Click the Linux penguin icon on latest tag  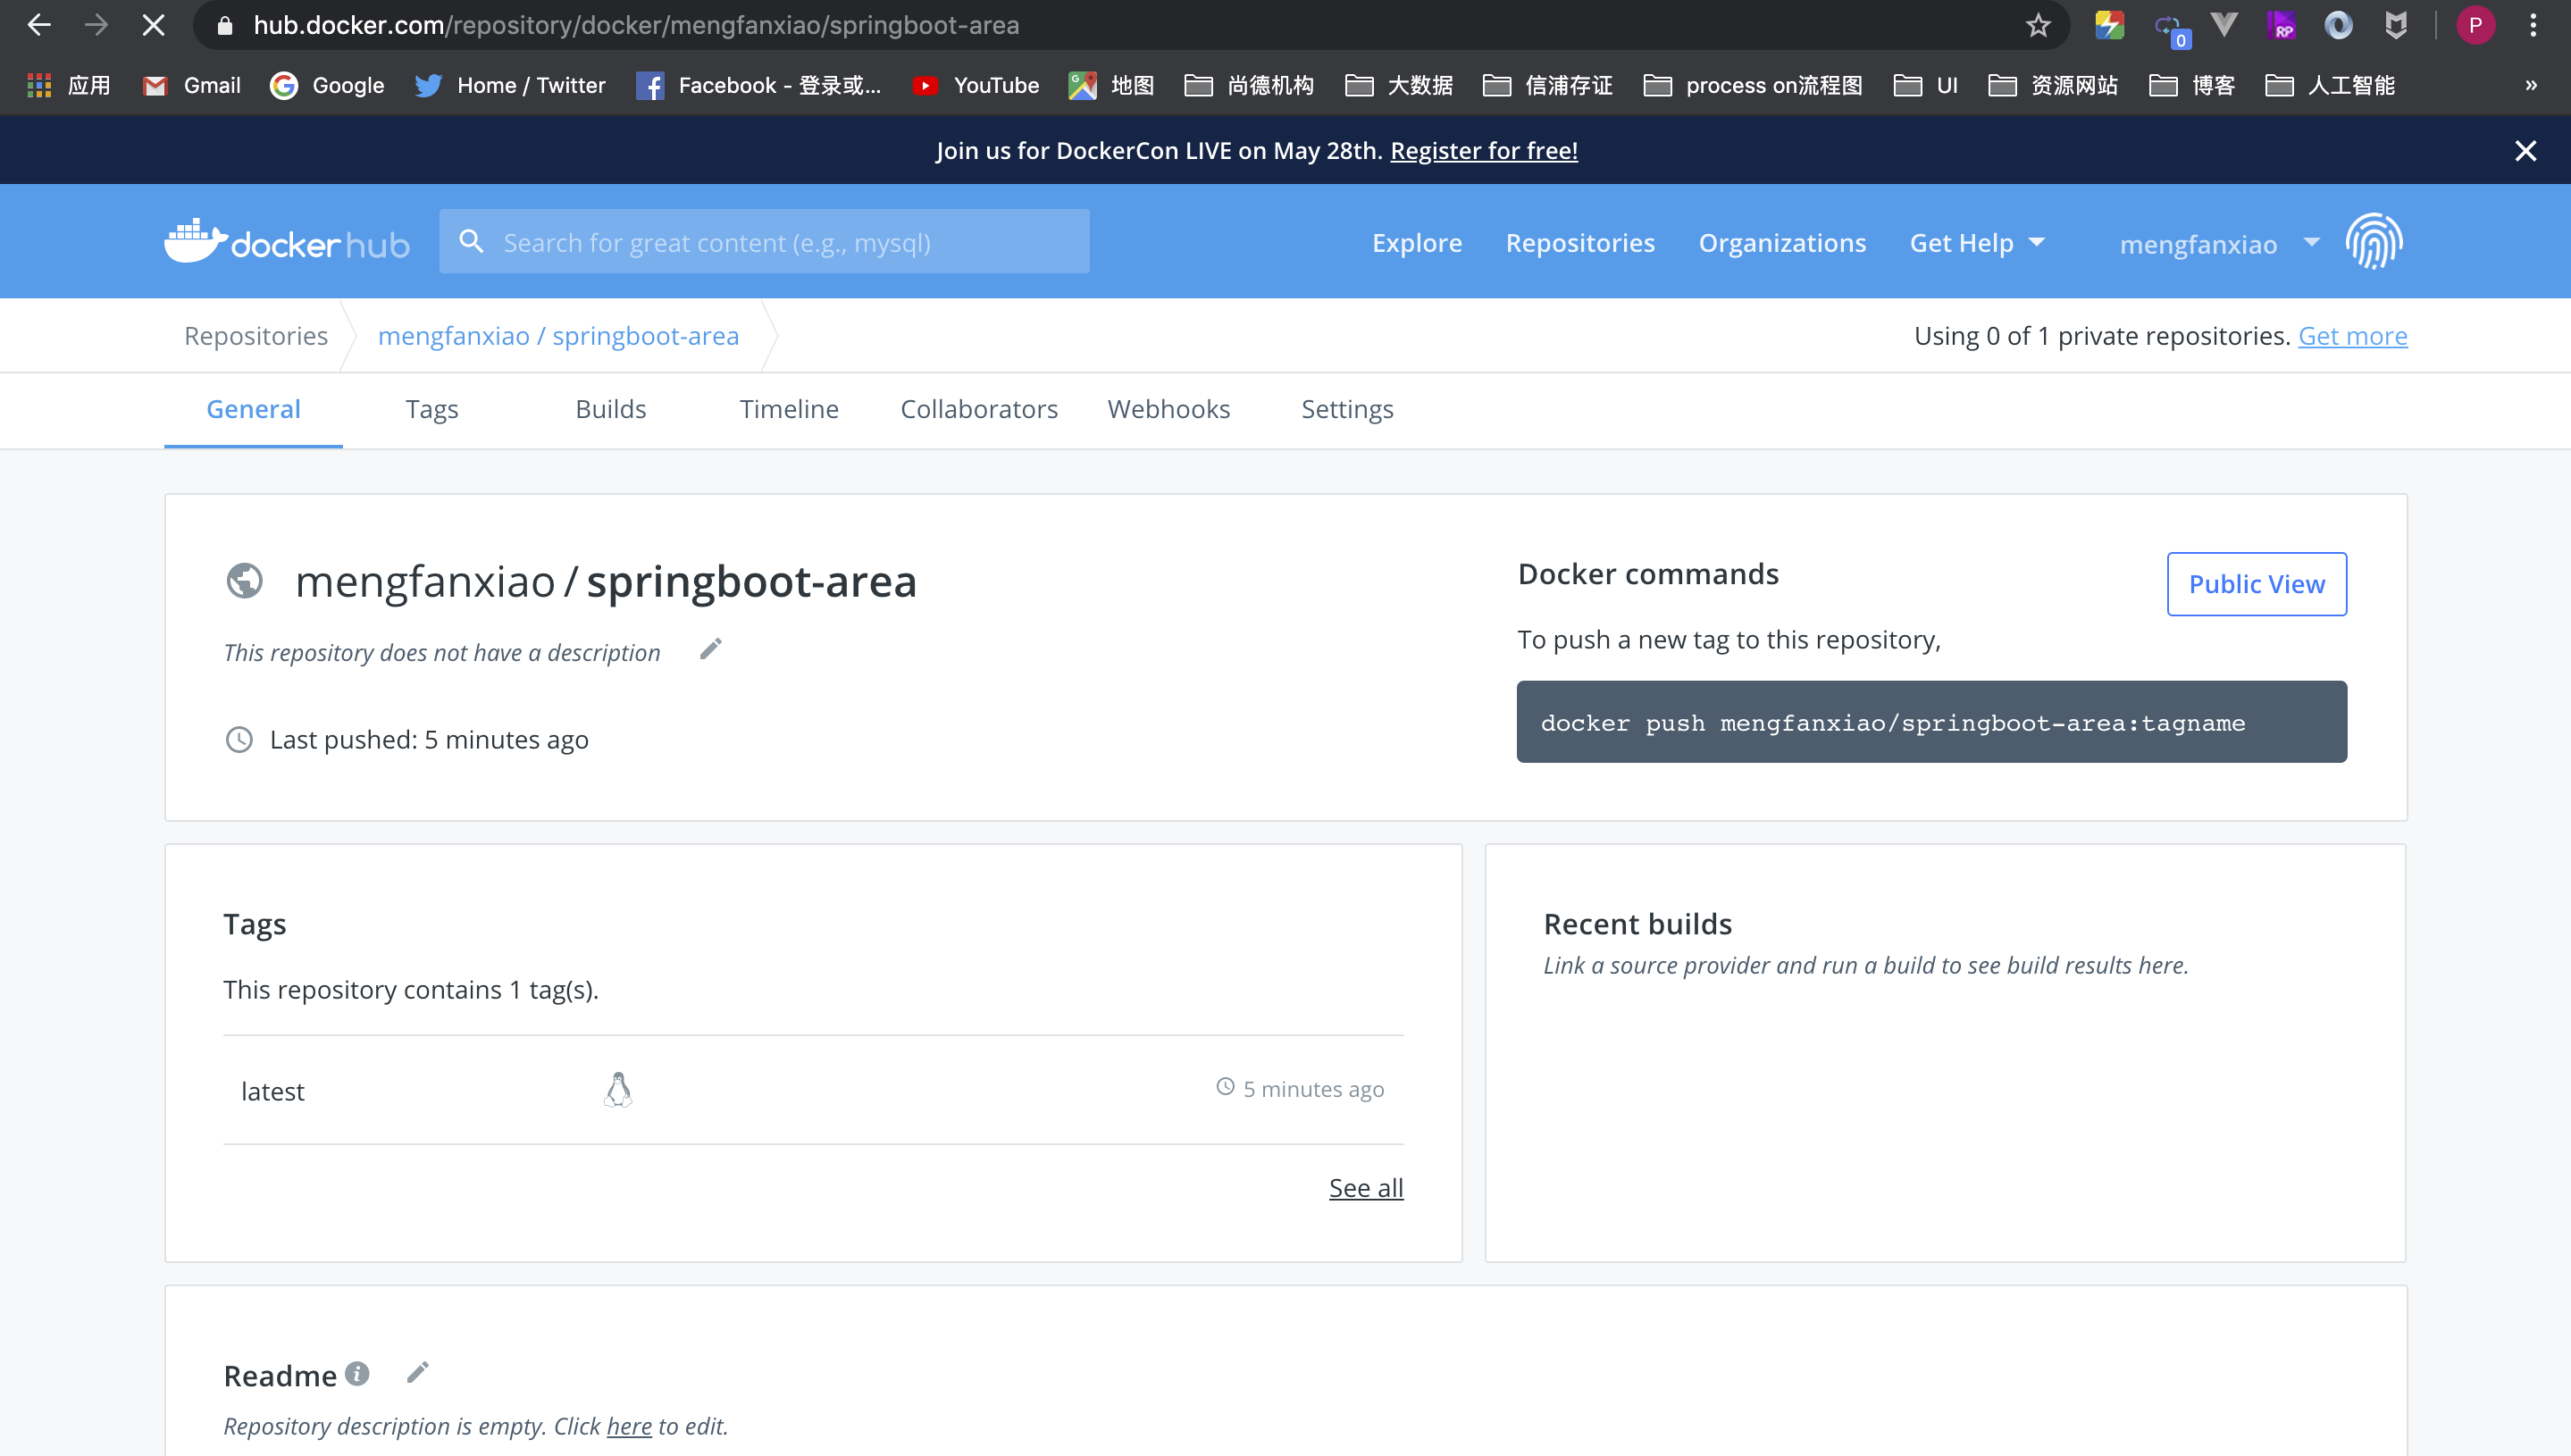point(618,1090)
